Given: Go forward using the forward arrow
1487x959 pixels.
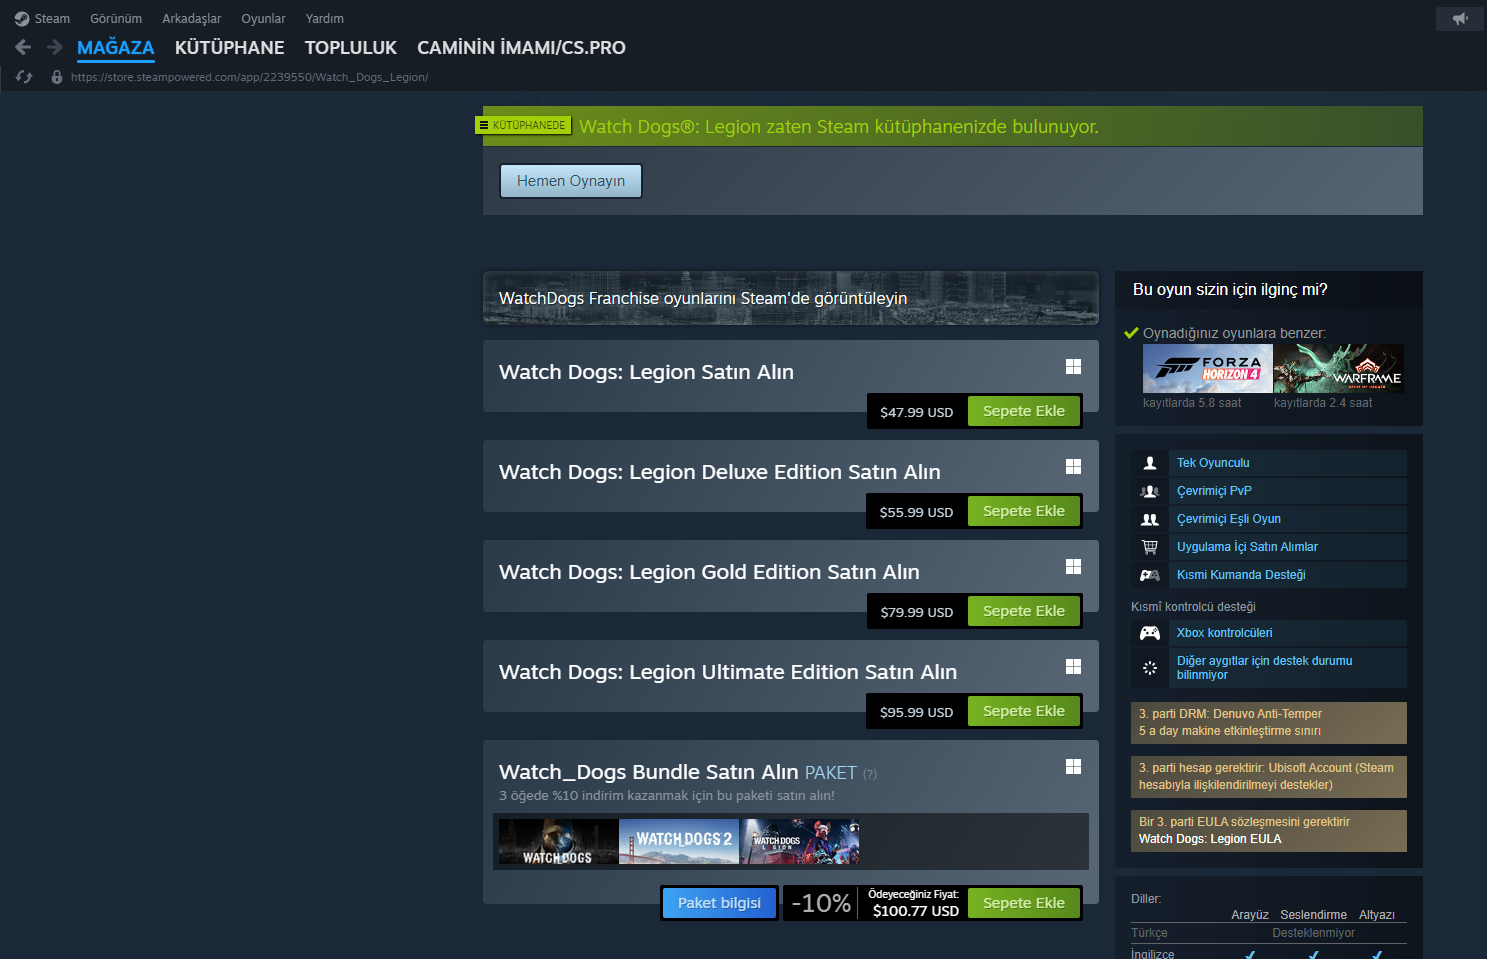Looking at the screenshot, I should (55, 47).
